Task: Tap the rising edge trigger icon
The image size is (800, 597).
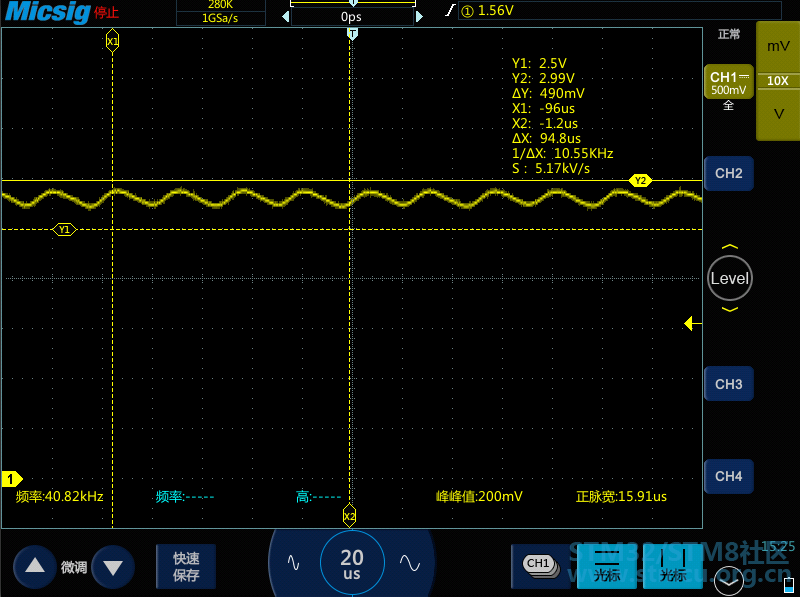Action: [x=449, y=10]
